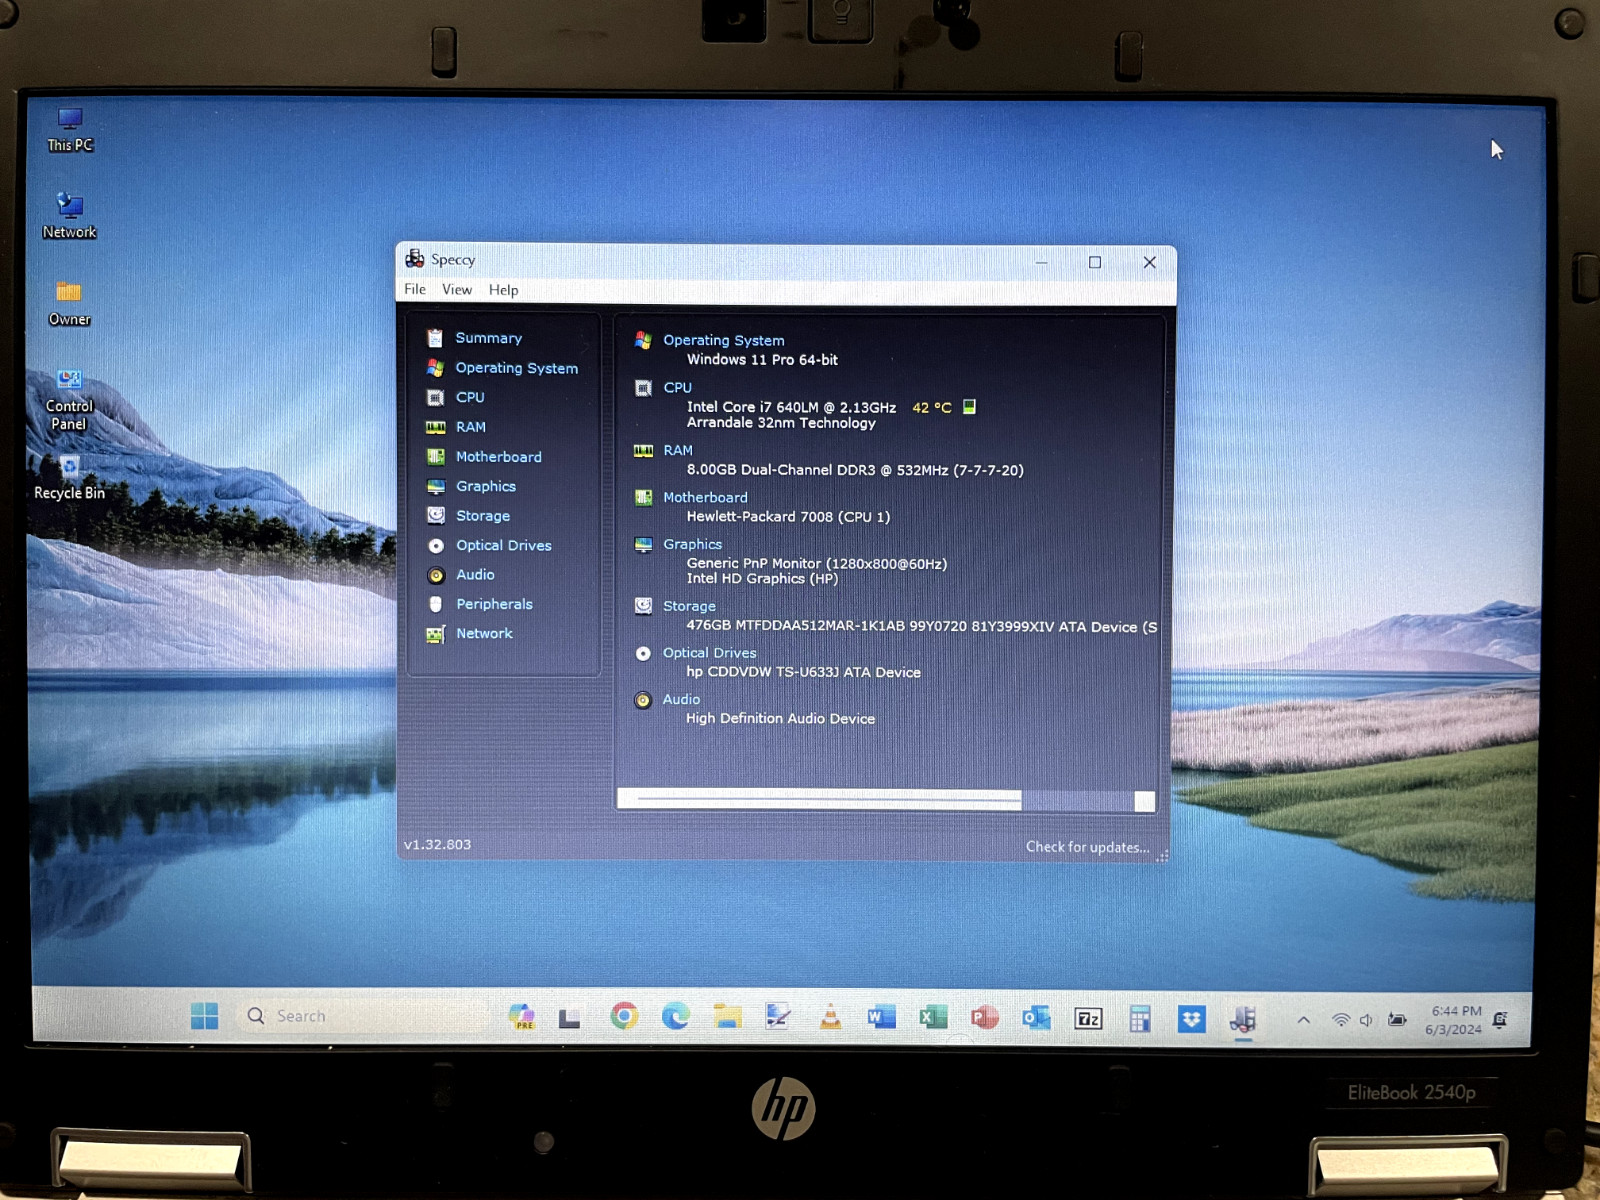
Task: Open Microsoft Word from the taskbar
Action: click(x=881, y=1017)
